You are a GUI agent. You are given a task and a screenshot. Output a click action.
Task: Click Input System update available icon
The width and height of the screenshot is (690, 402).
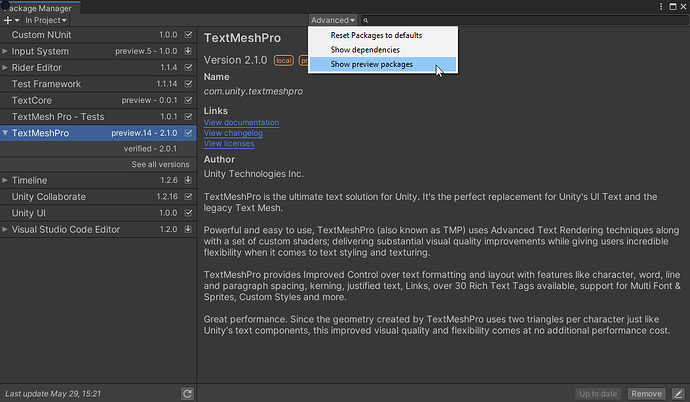(x=188, y=51)
